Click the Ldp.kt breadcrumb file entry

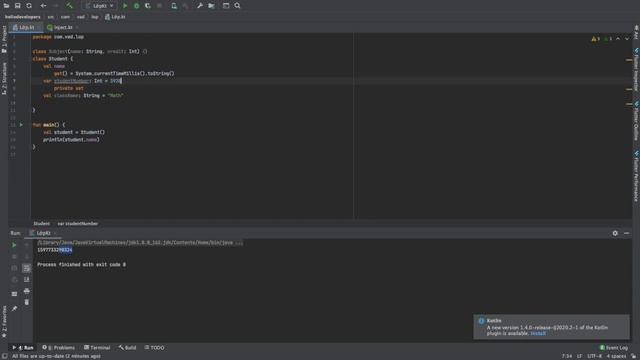pos(115,17)
